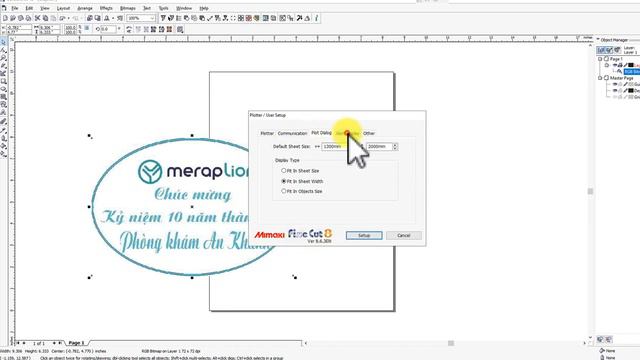Click New Master Layer icon at docker bottom
Screen dimensions: 640x360
click(608, 339)
